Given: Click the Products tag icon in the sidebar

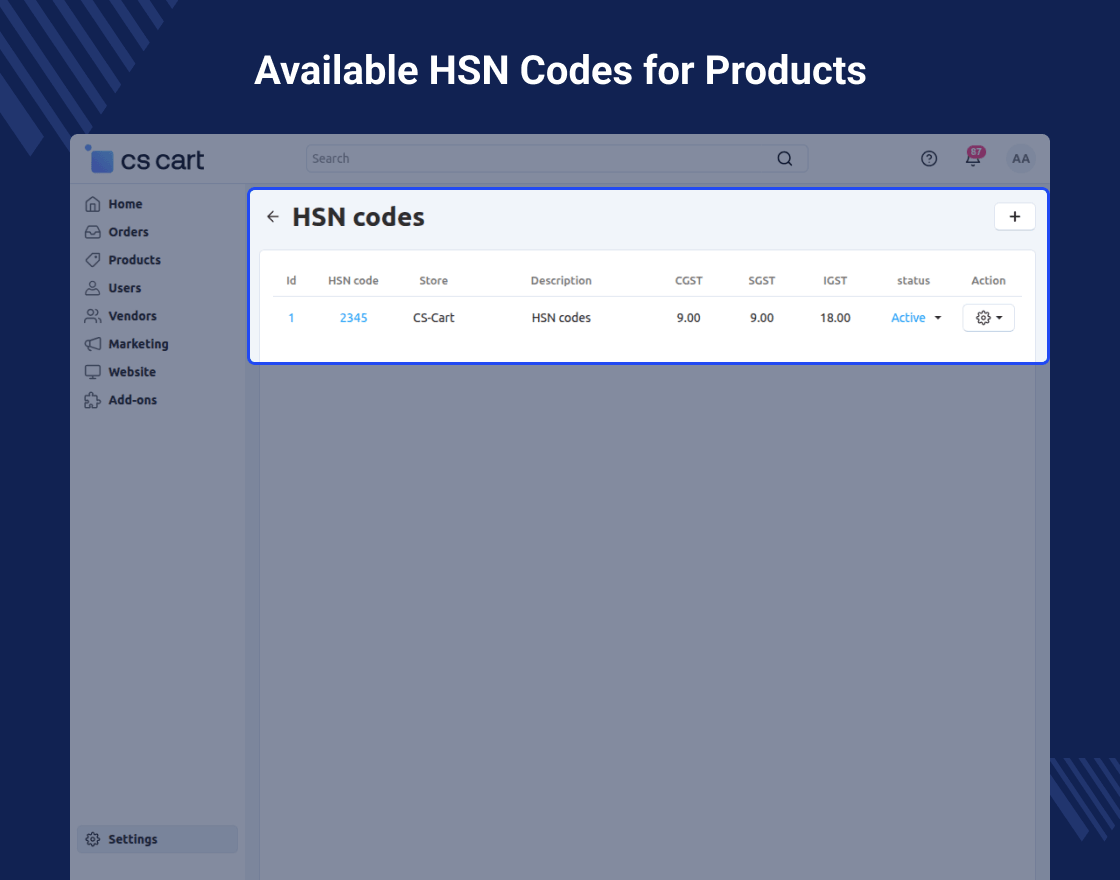Looking at the screenshot, I should click(x=93, y=260).
